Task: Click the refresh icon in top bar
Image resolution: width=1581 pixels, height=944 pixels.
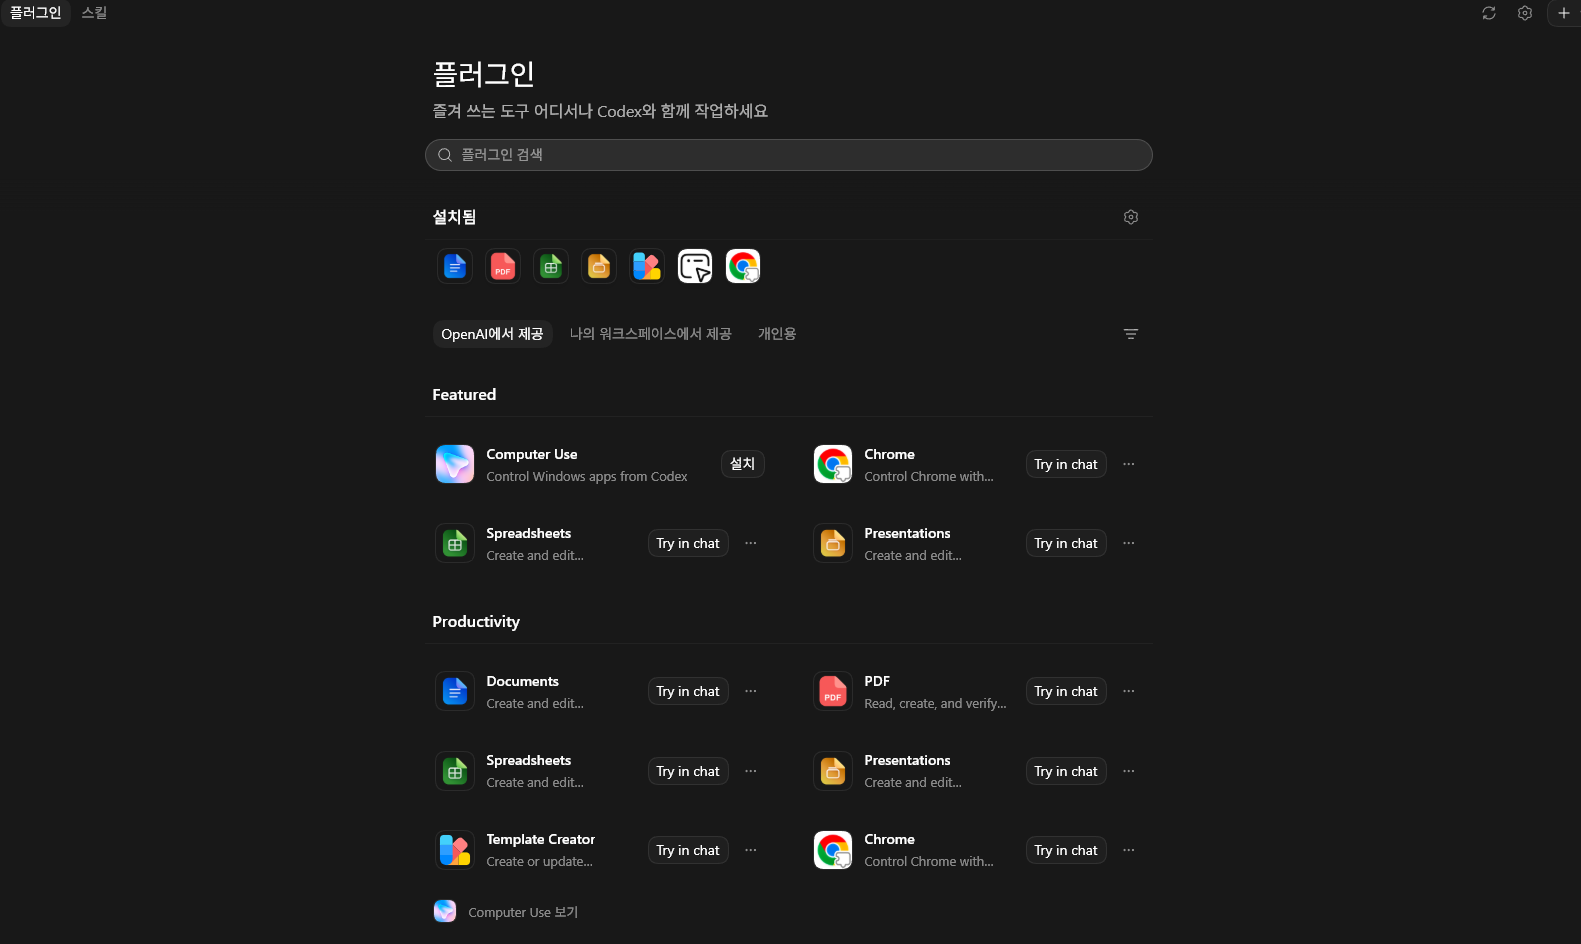Action: [x=1489, y=13]
